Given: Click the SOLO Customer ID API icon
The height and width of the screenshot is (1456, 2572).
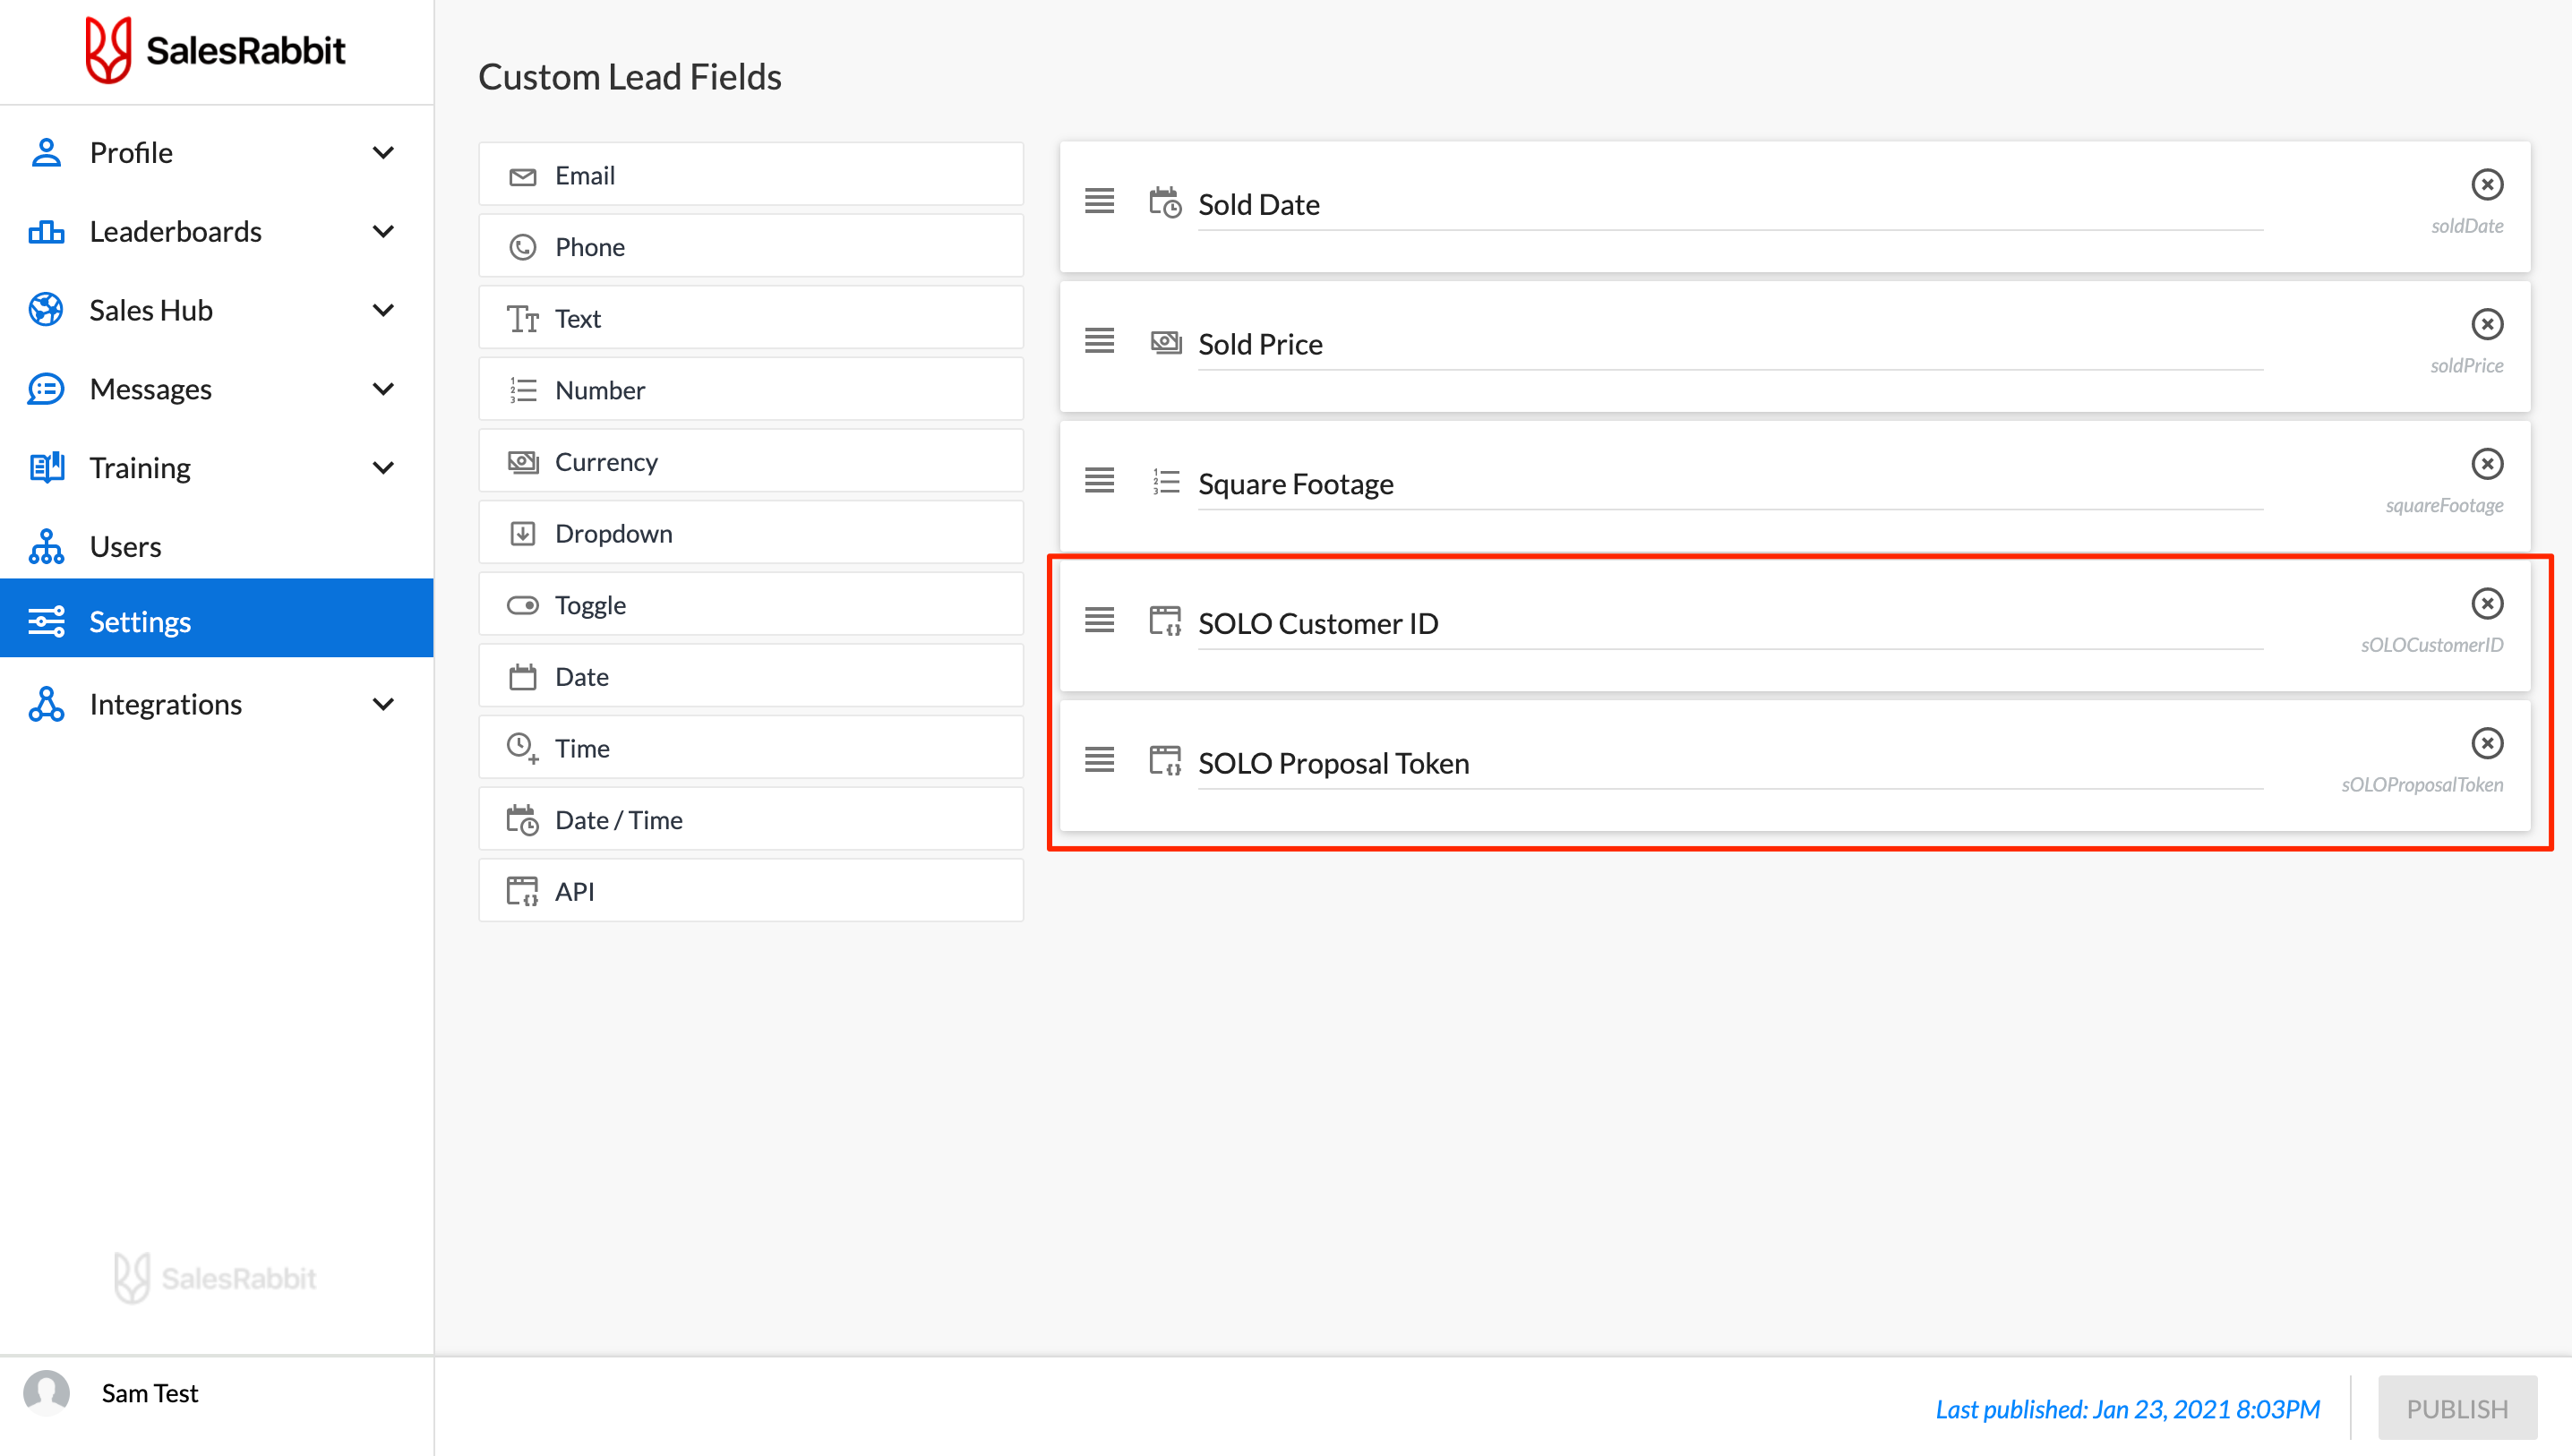Looking at the screenshot, I should pyautogui.click(x=1165, y=621).
